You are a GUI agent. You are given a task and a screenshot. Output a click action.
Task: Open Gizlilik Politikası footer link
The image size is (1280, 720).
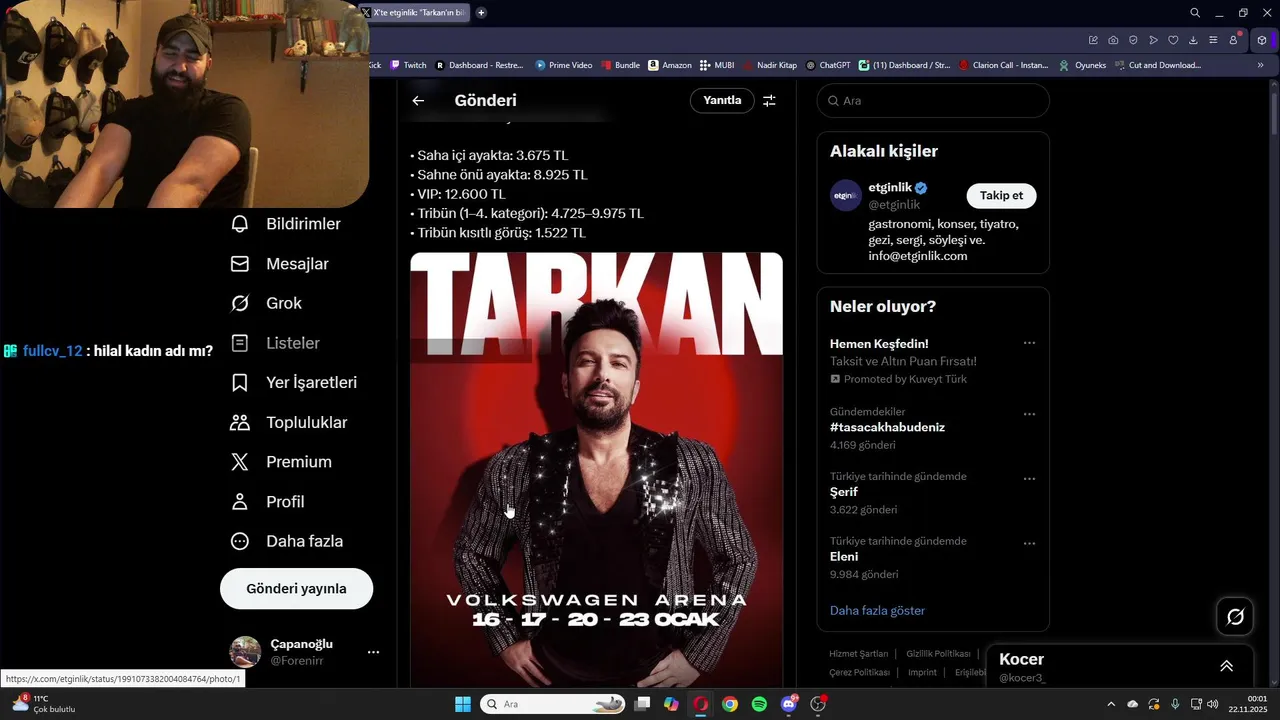(938, 654)
